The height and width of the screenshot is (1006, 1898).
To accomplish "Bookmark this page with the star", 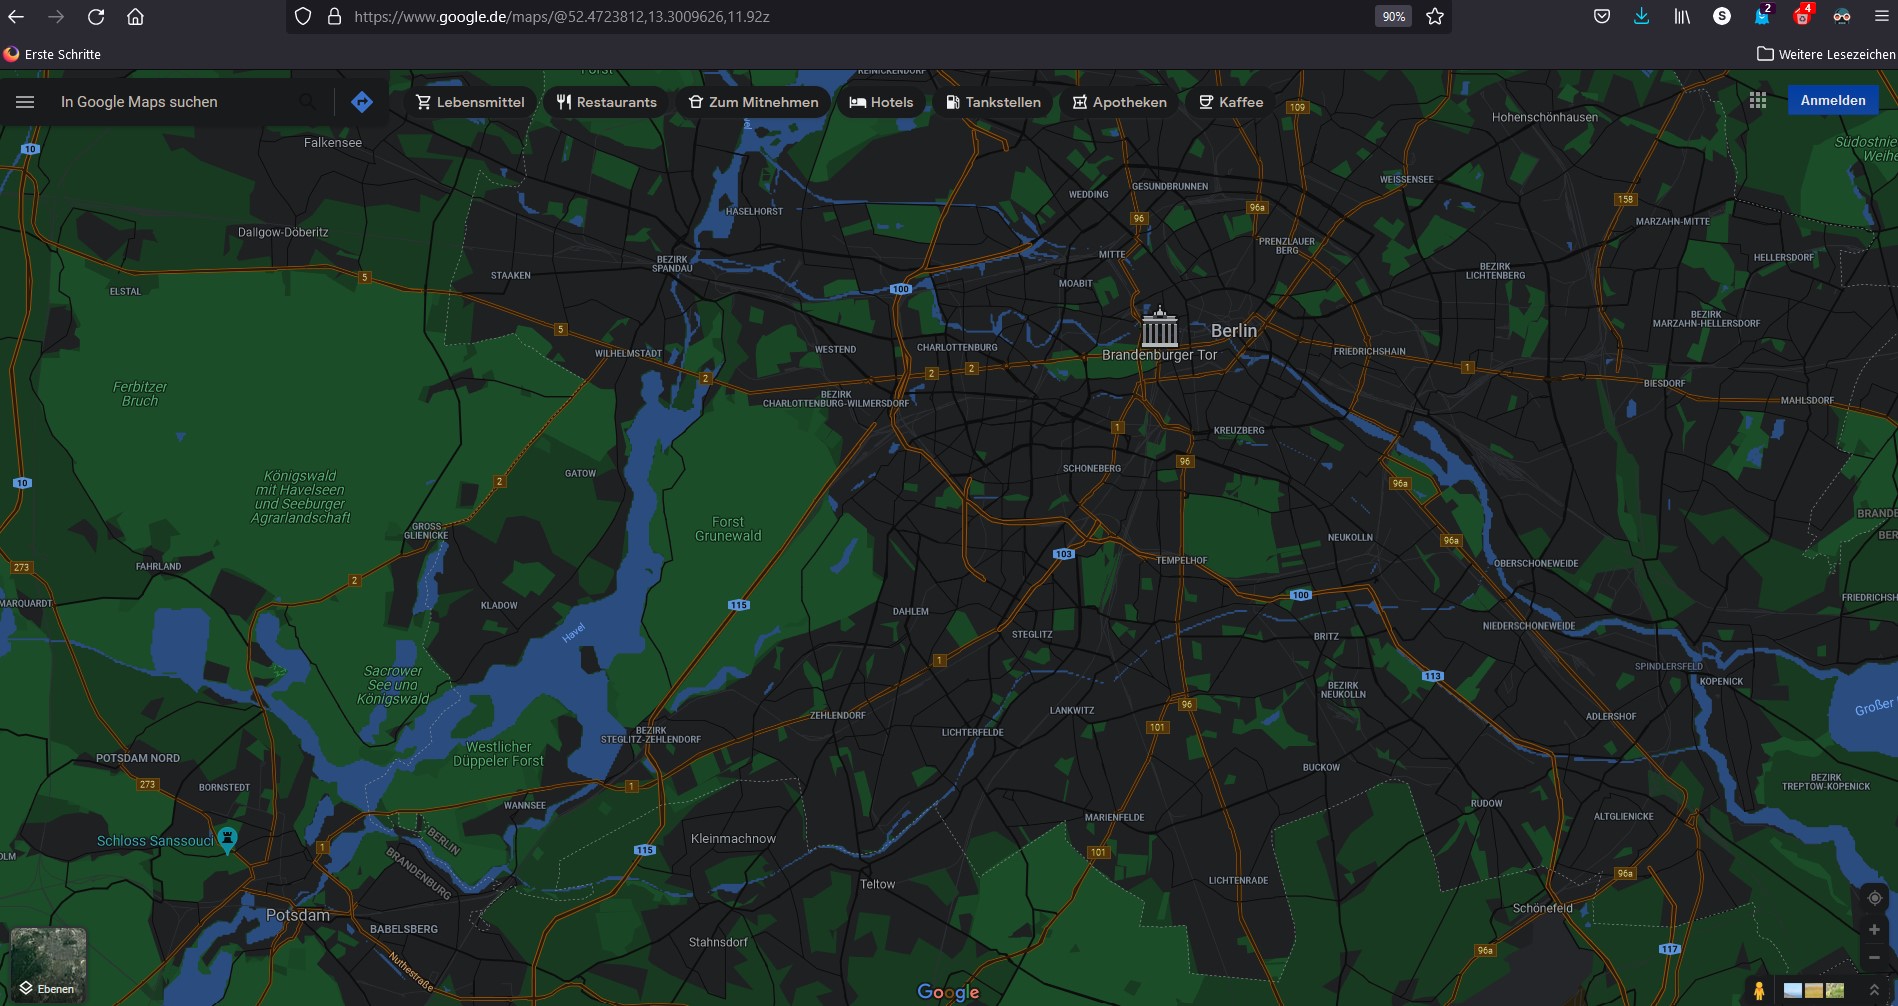I will click(1435, 16).
